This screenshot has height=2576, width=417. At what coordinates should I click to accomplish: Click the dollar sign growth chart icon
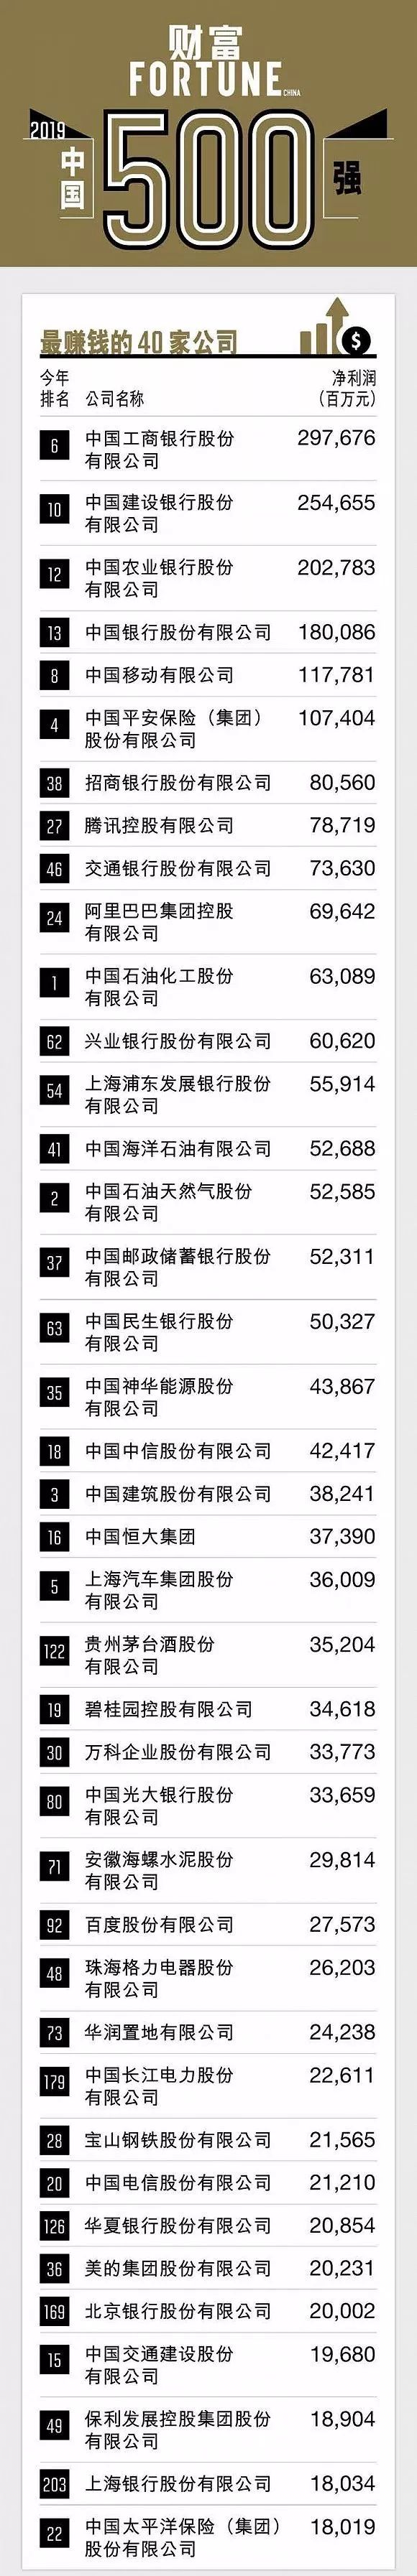click(x=336, y=326)
